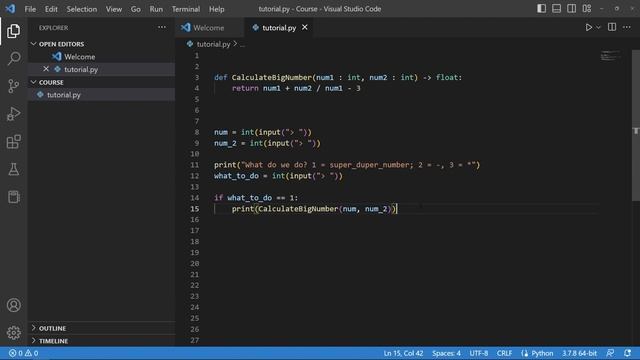Split the editor to the right
Screen dimensions: 640x360
click(x=612, y=27)
